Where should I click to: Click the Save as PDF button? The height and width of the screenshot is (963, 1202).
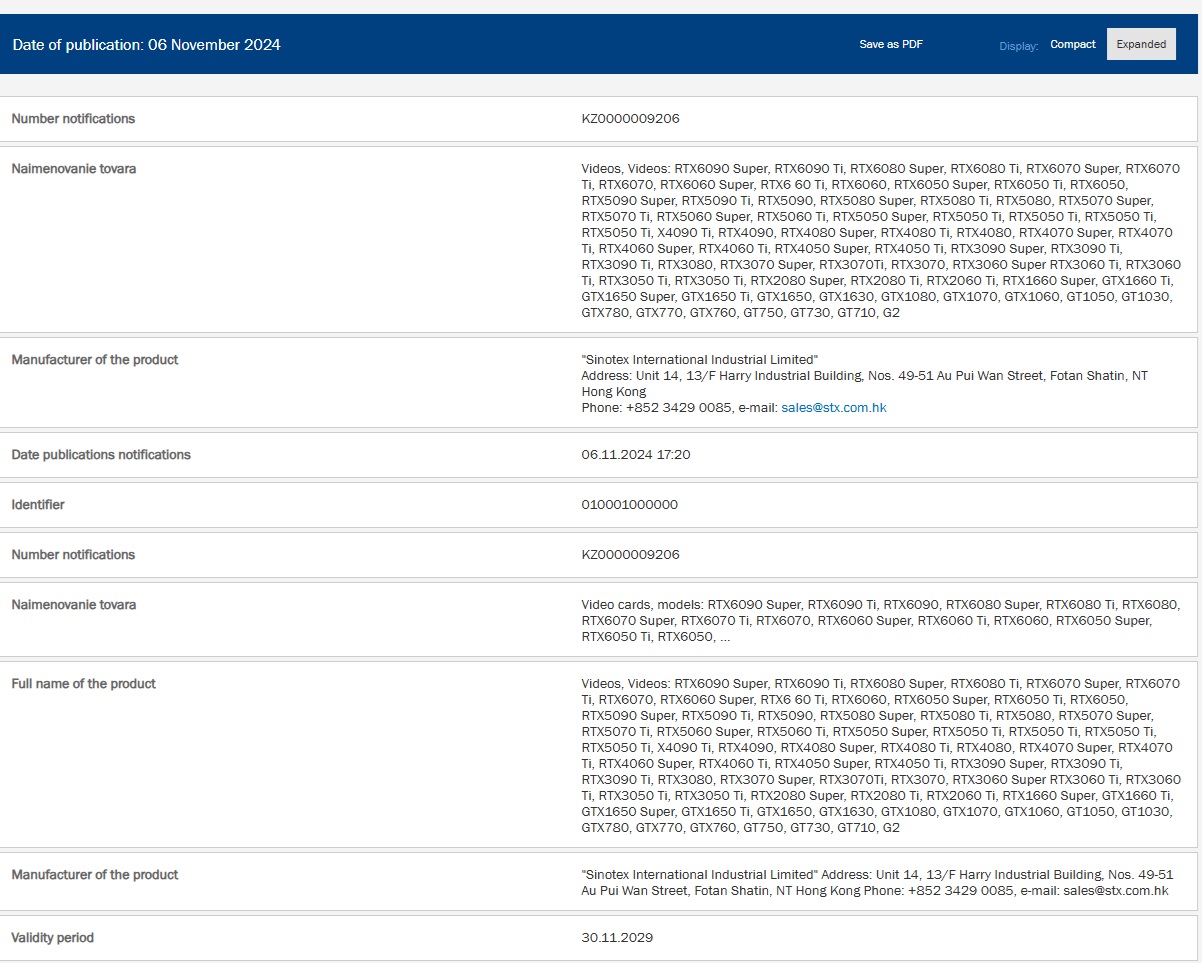891,45
